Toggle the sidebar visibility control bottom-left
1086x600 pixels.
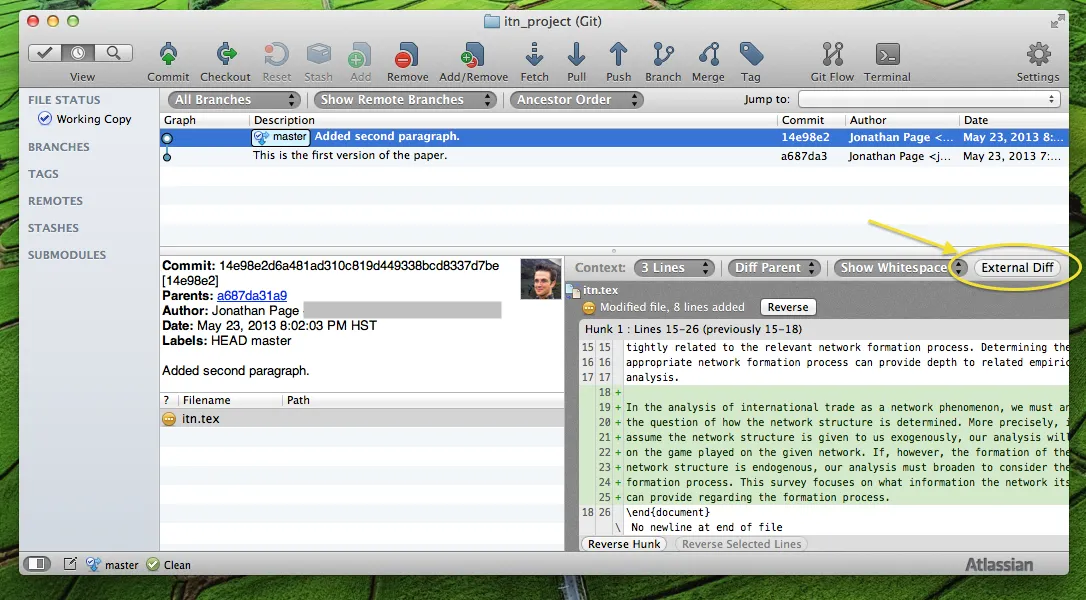pos(36,563)
